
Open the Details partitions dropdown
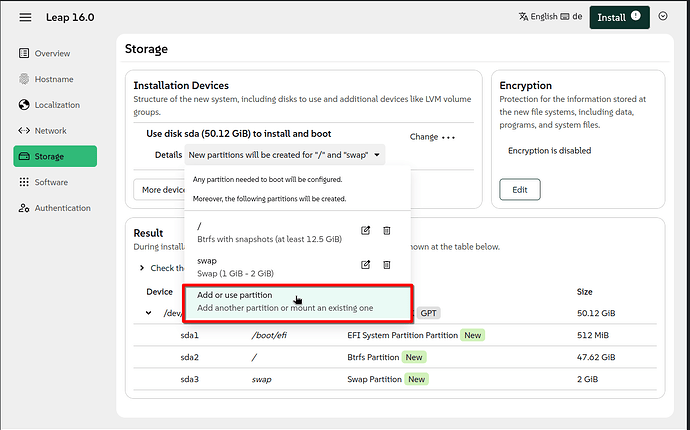(x=284, y=155)
